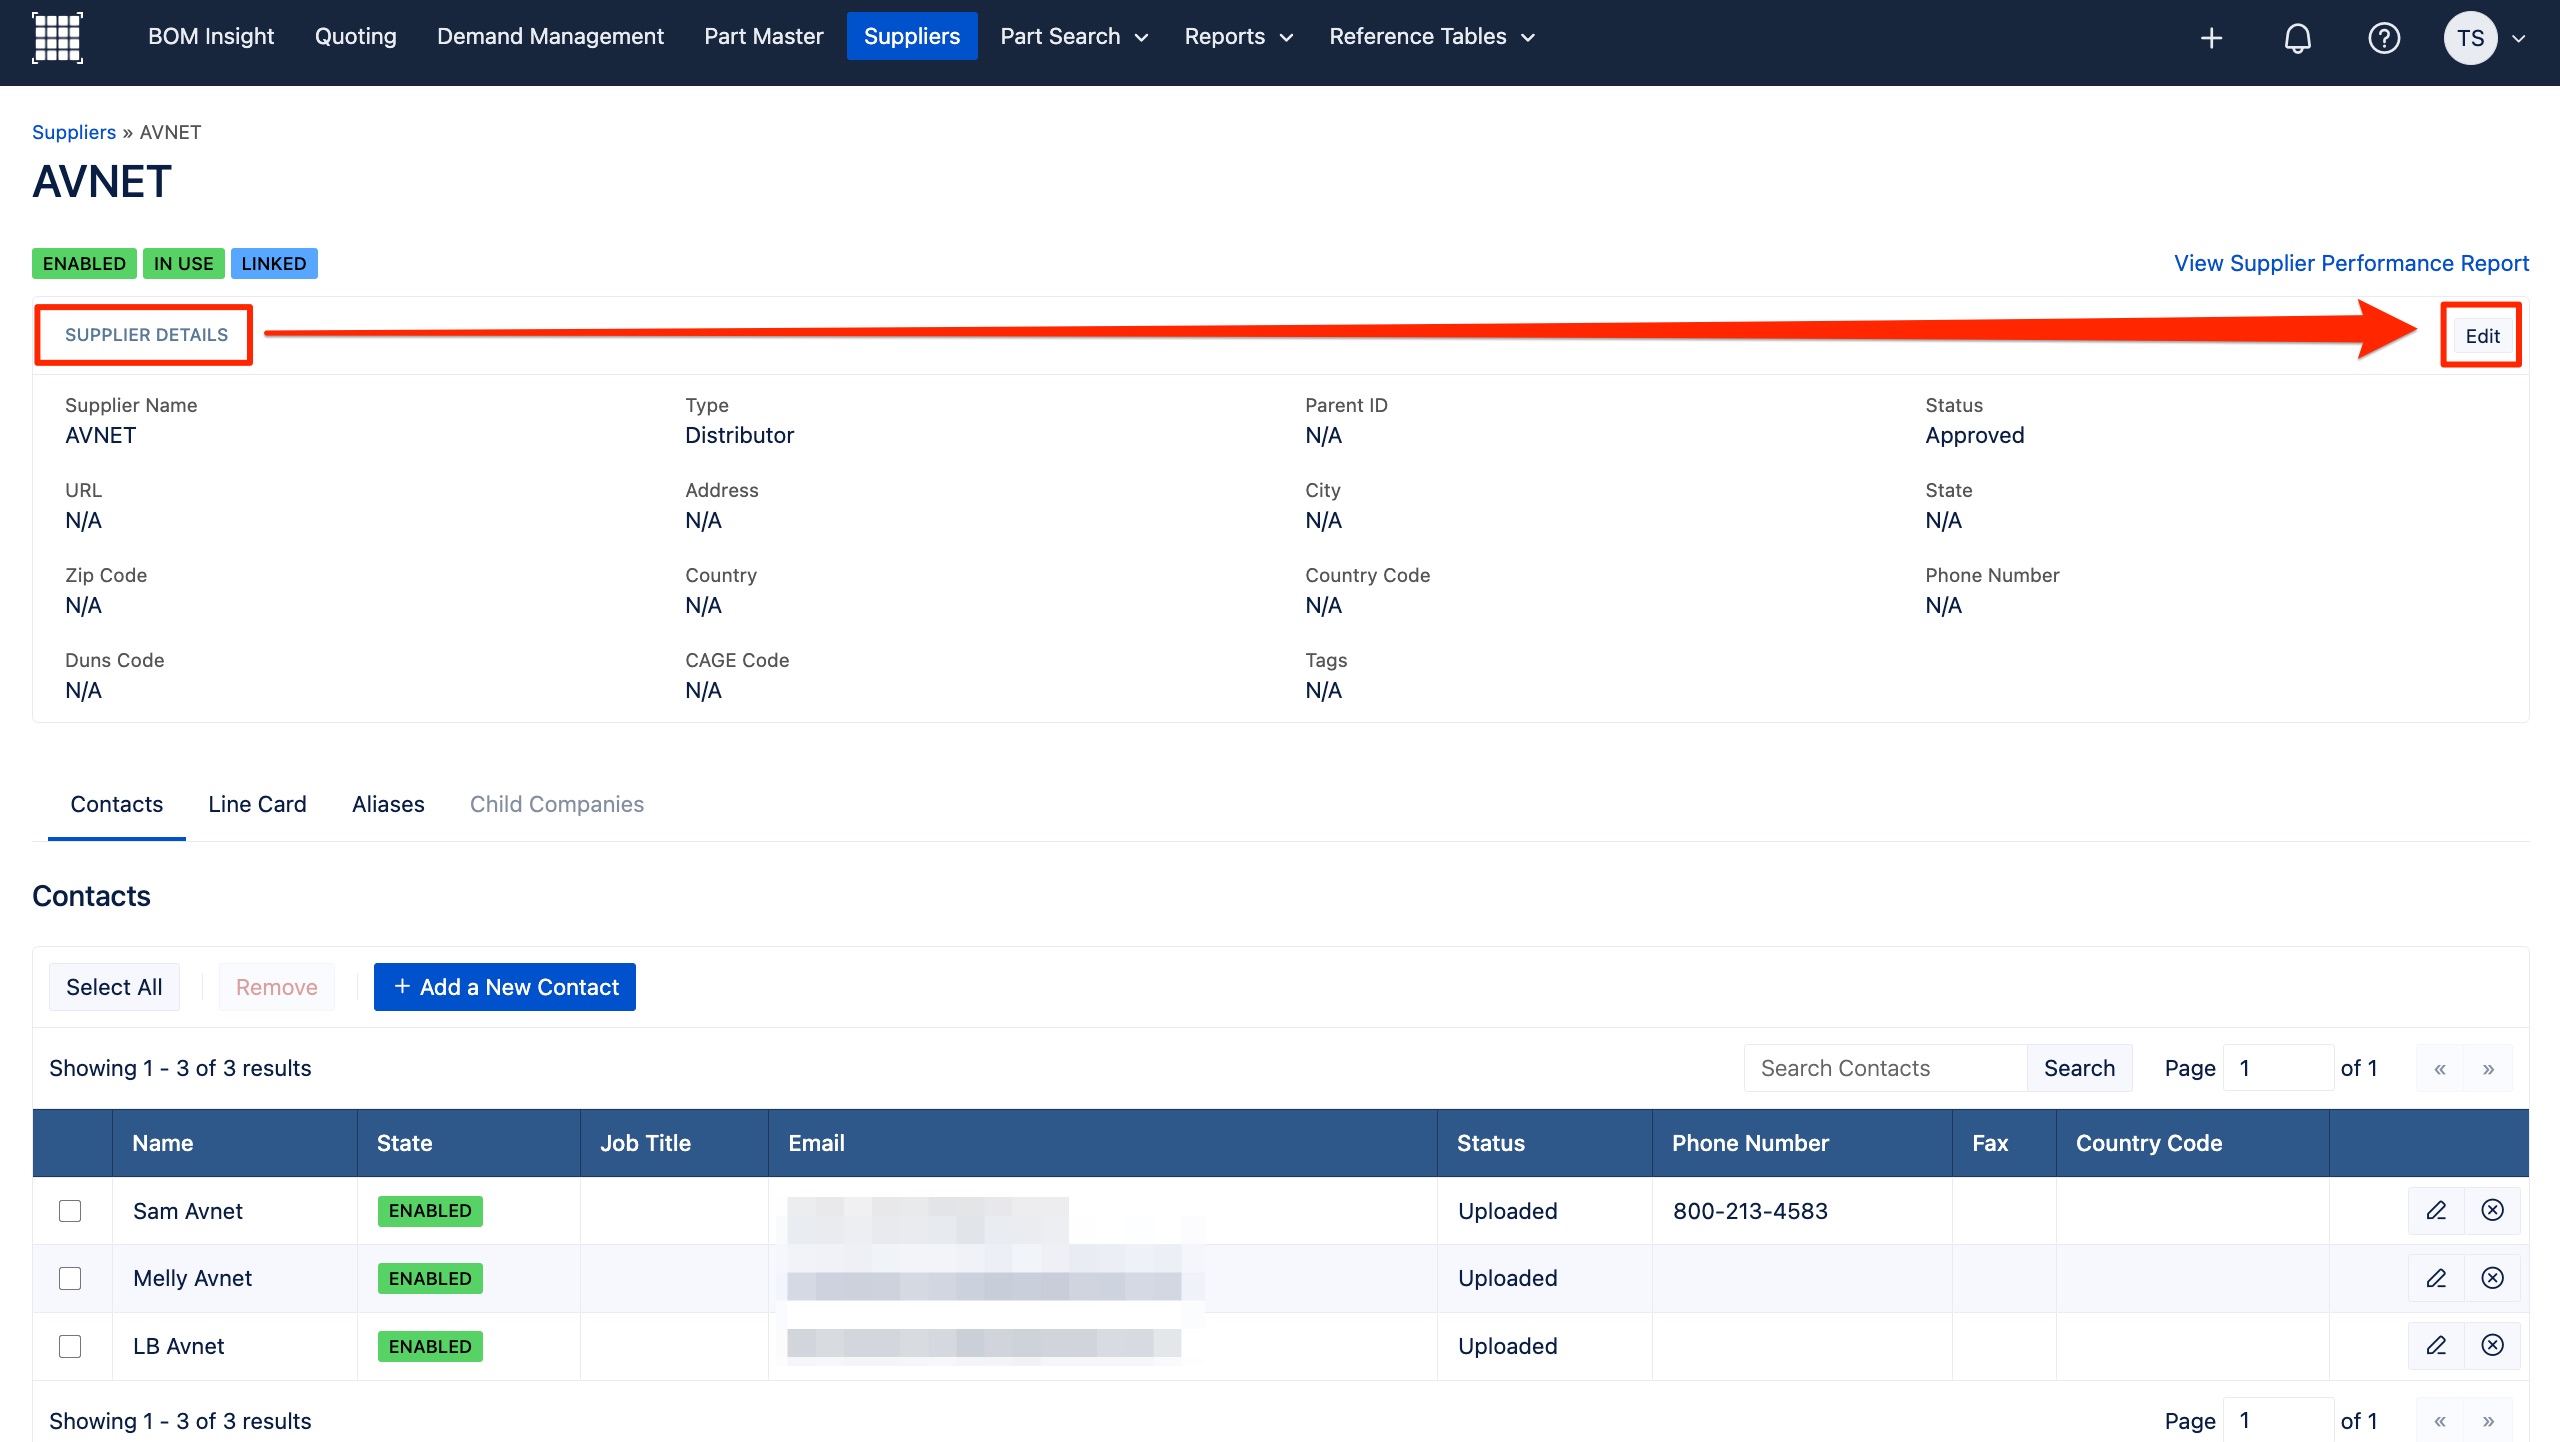
Task: Click the Suppliers breadcrumb link
Action: point(74,132)
